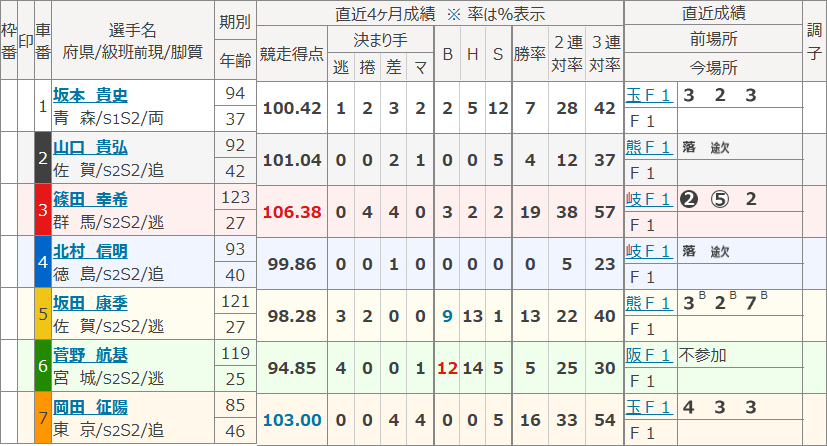Select car number 3 red badge
The width and height of the screenshot is (827, 446).
coord(43,210)
